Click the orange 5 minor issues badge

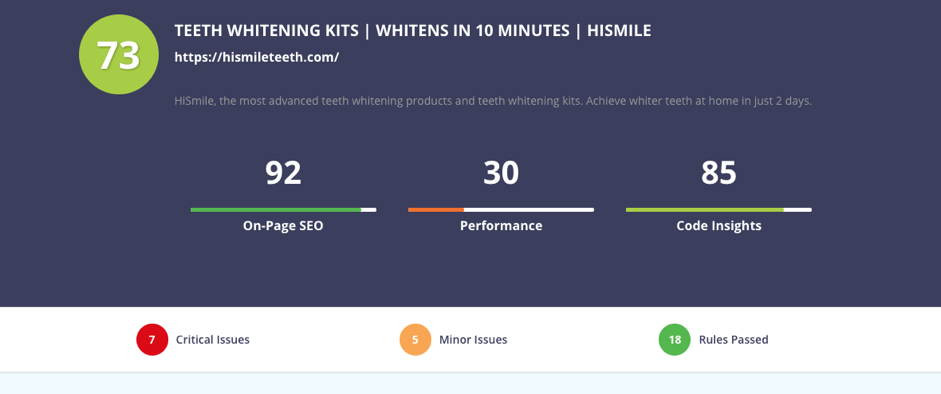(415, 339)
